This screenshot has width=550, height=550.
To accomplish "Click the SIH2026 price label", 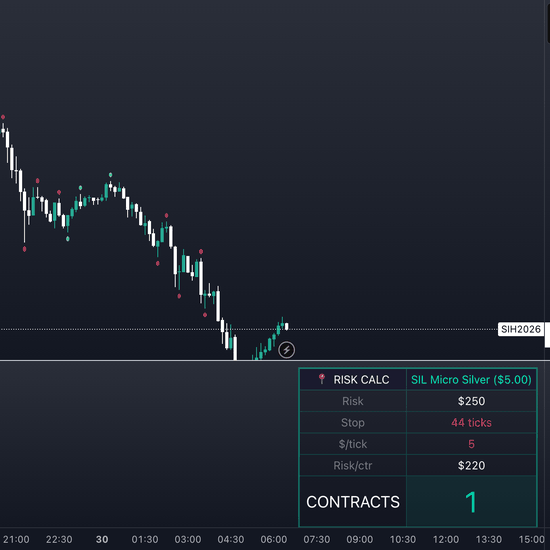I will click(x=521, y=329).
